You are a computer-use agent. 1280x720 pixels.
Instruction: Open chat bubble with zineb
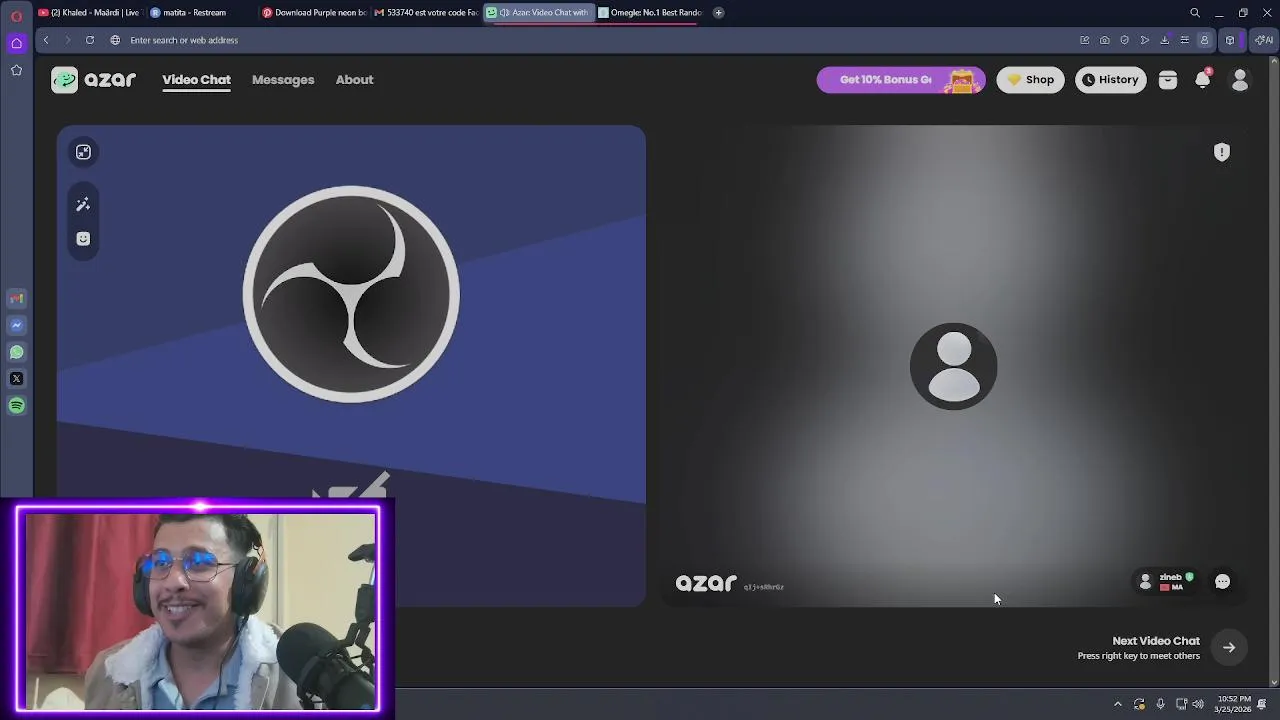tap(1222, 582)
